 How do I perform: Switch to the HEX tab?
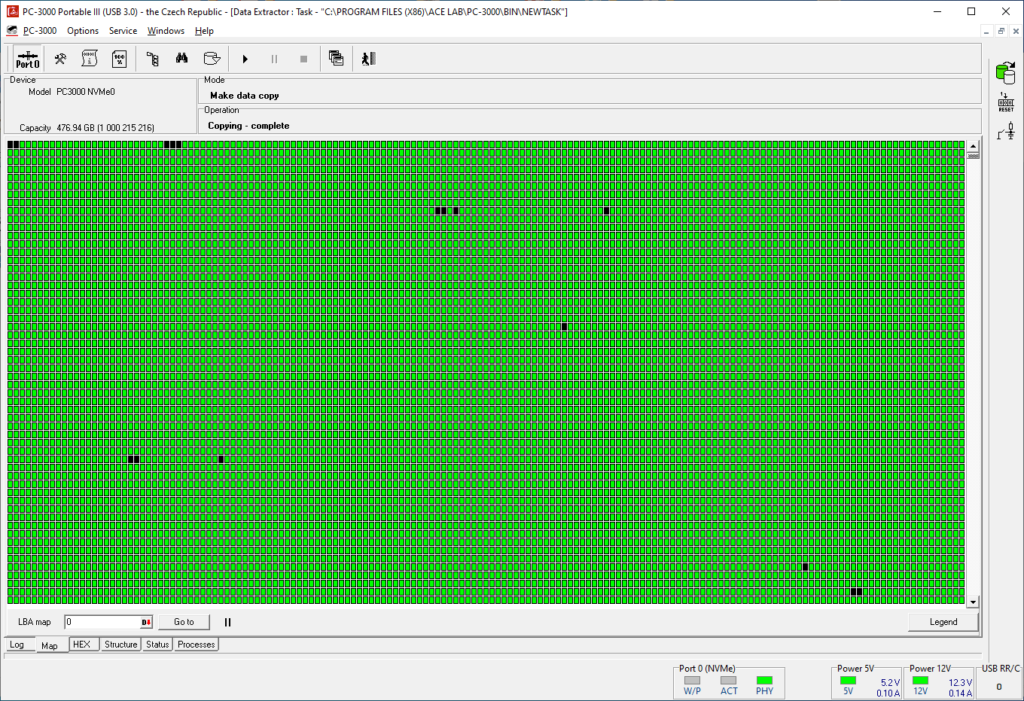[x=82, y=645]
